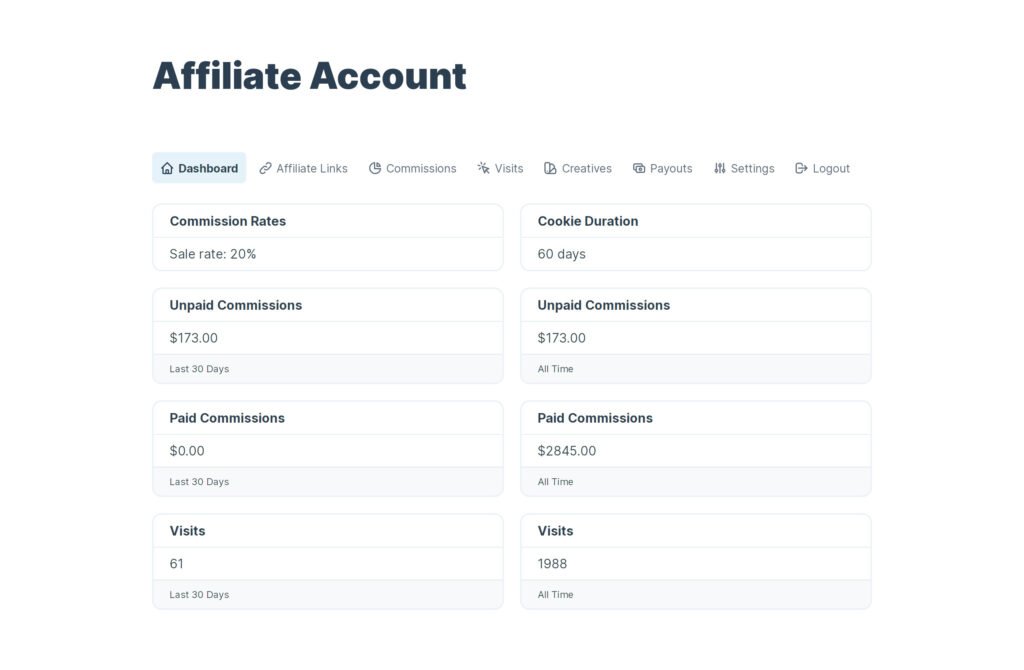Open the Dashboard tab
The image size is (1024, 670).
[199, 168]
